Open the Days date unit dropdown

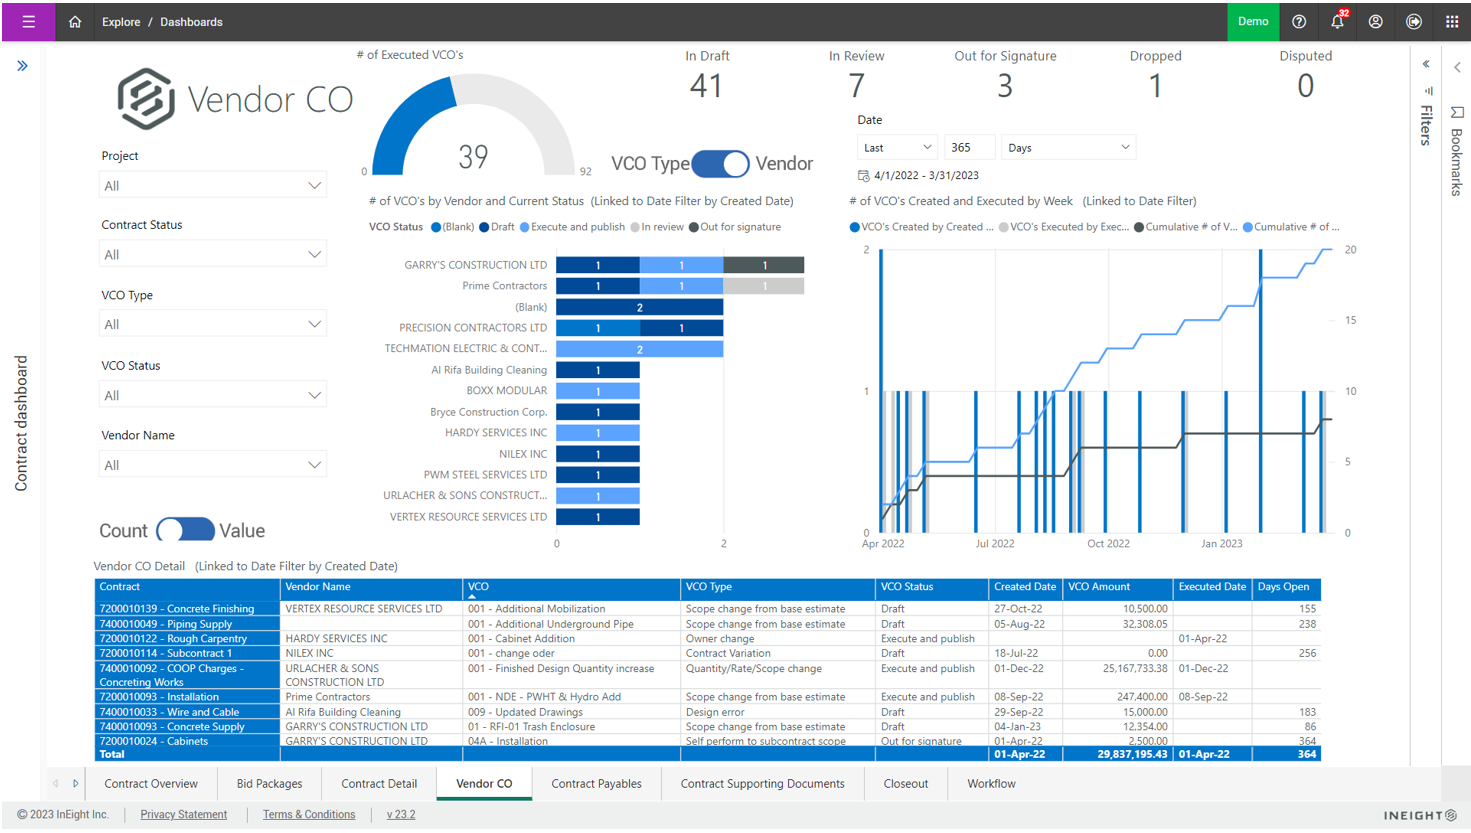(1068, 148)
